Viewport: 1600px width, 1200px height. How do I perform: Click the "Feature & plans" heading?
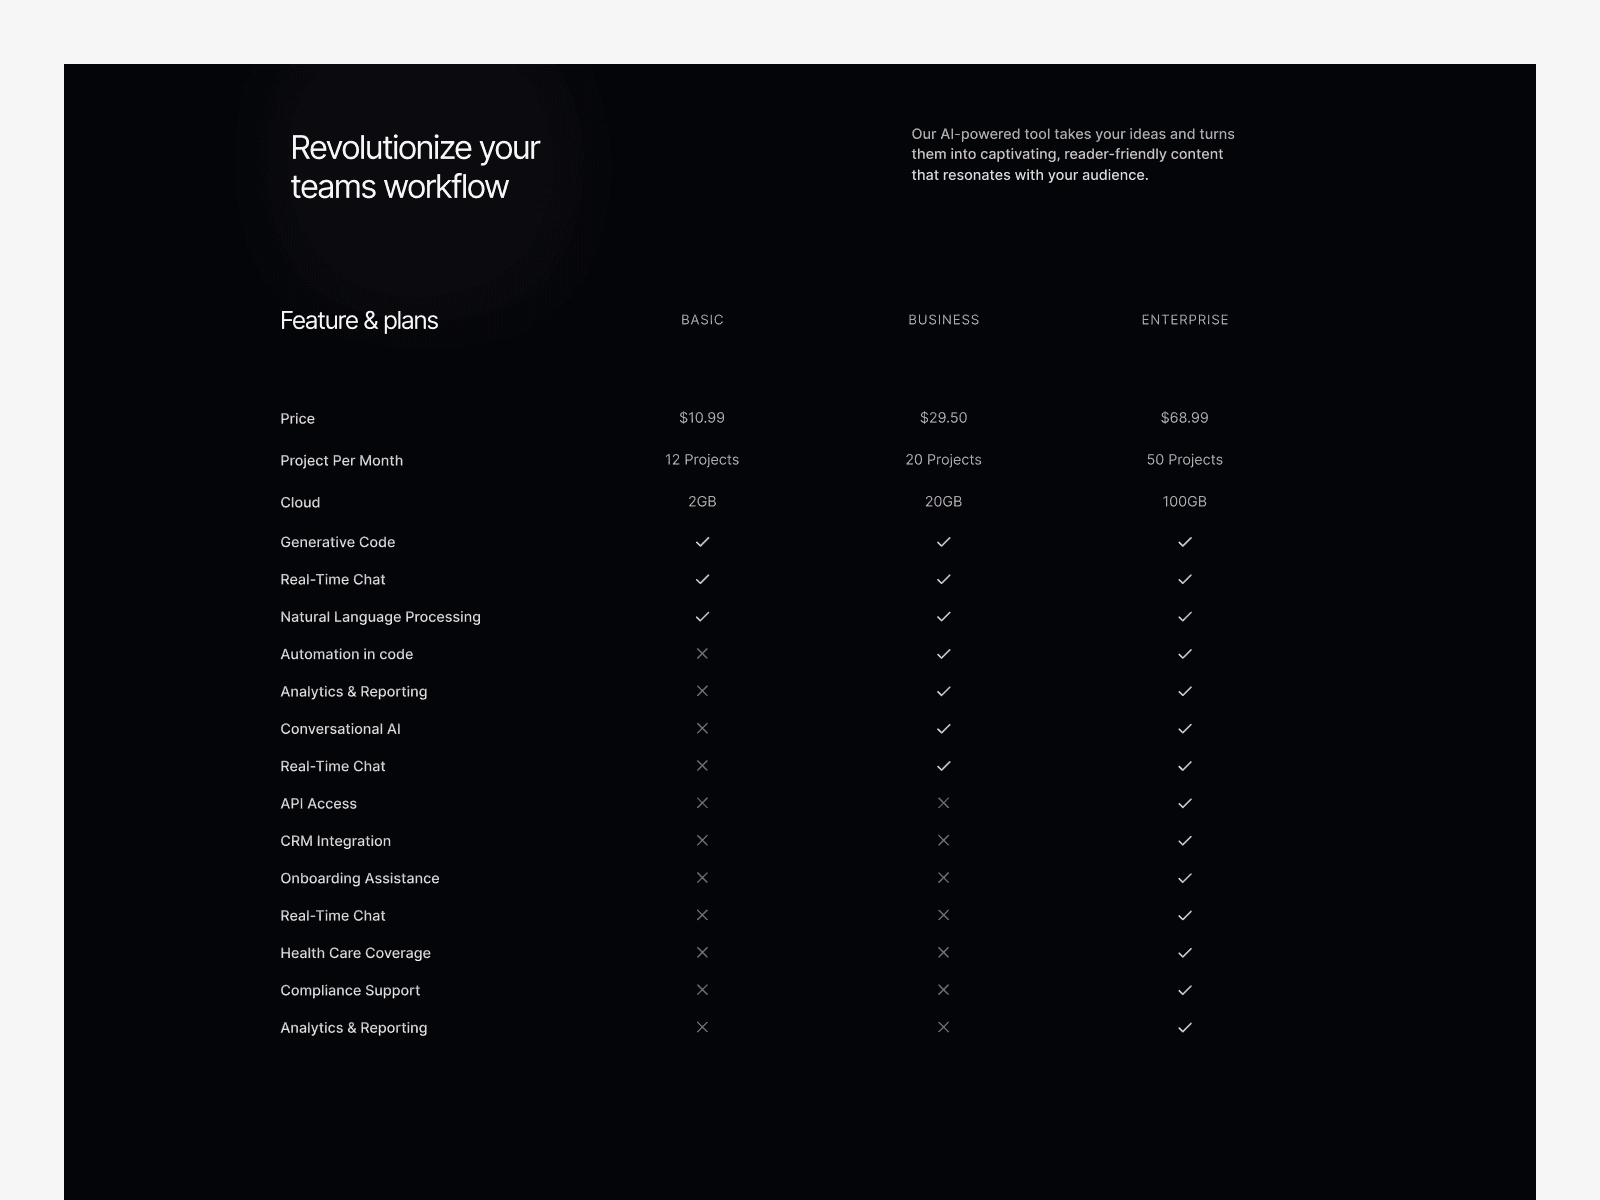click(359, 321)
